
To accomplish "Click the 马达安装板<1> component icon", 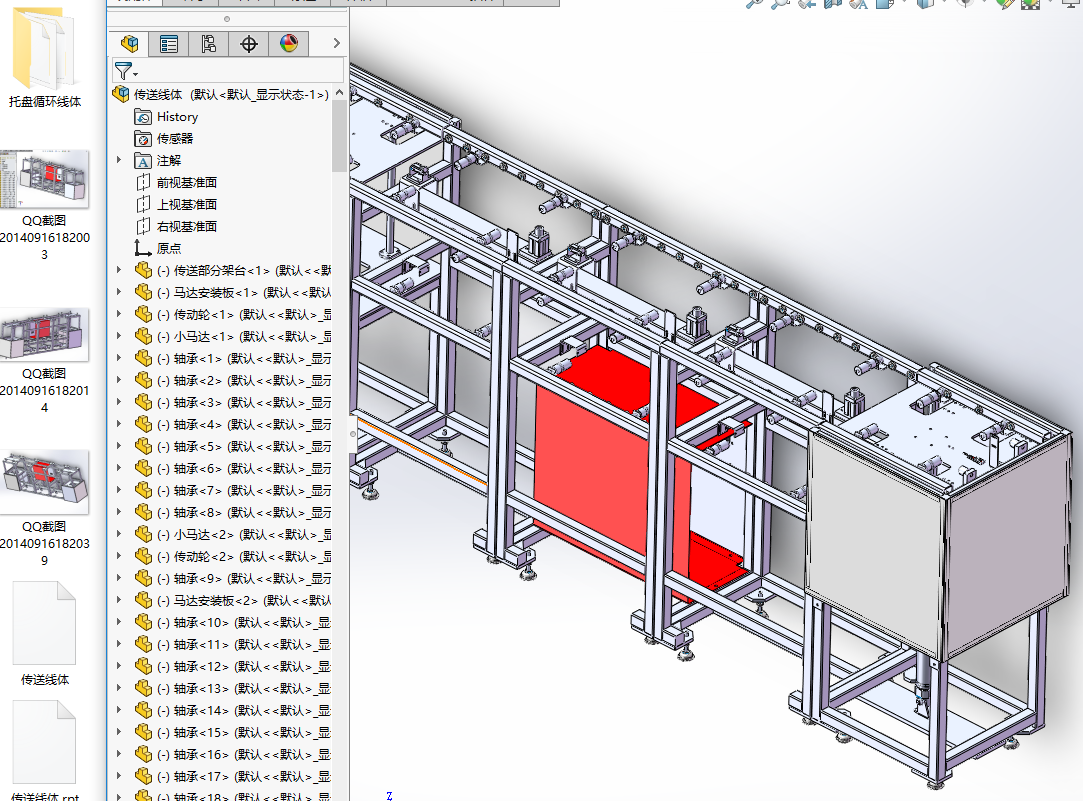I will click(143, 292).
